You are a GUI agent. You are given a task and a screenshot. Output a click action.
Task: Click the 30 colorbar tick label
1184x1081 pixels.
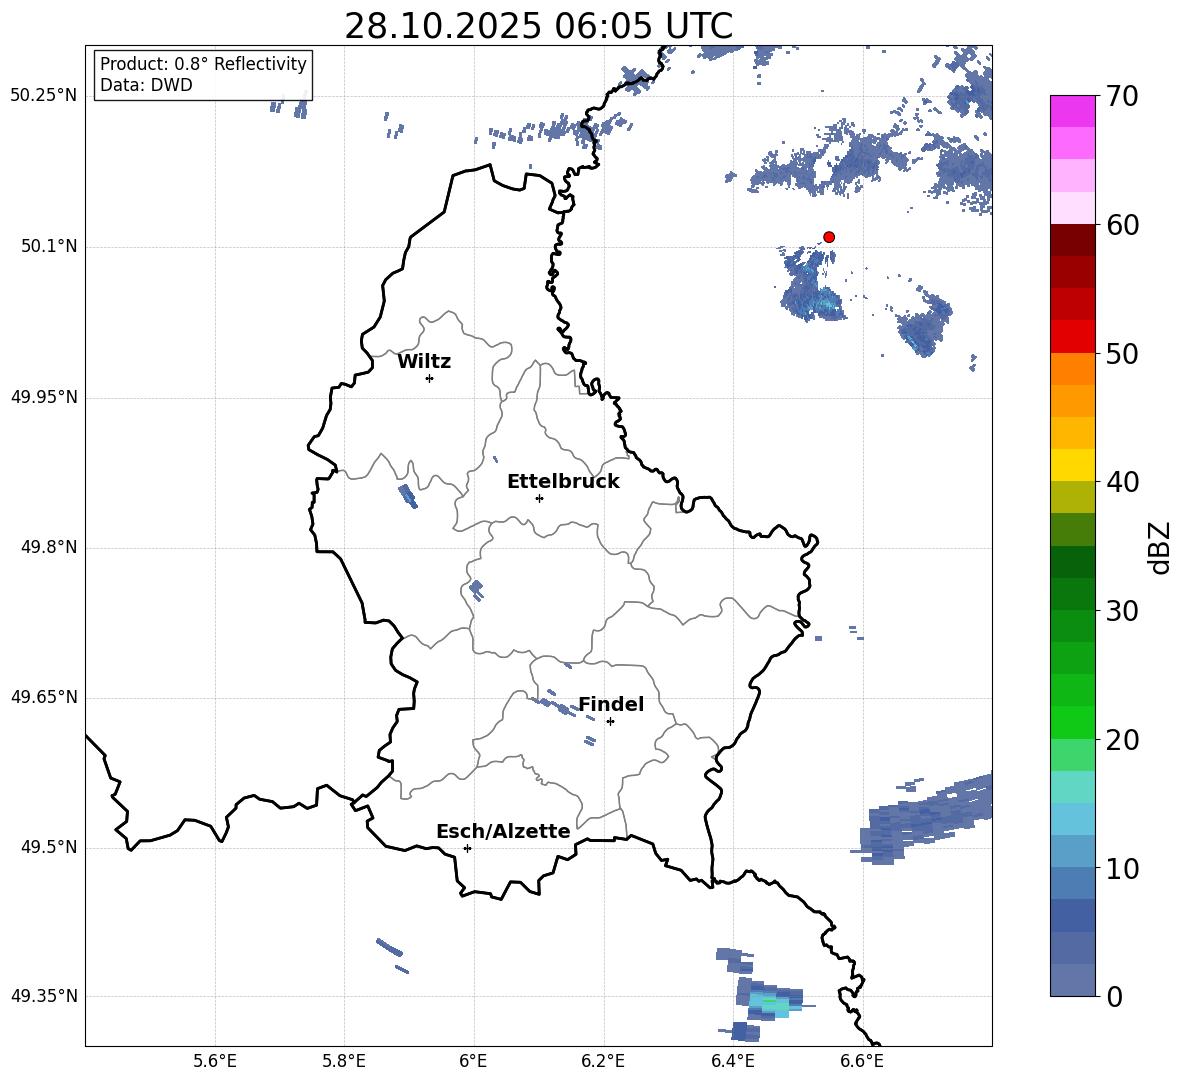point(1122,610)
